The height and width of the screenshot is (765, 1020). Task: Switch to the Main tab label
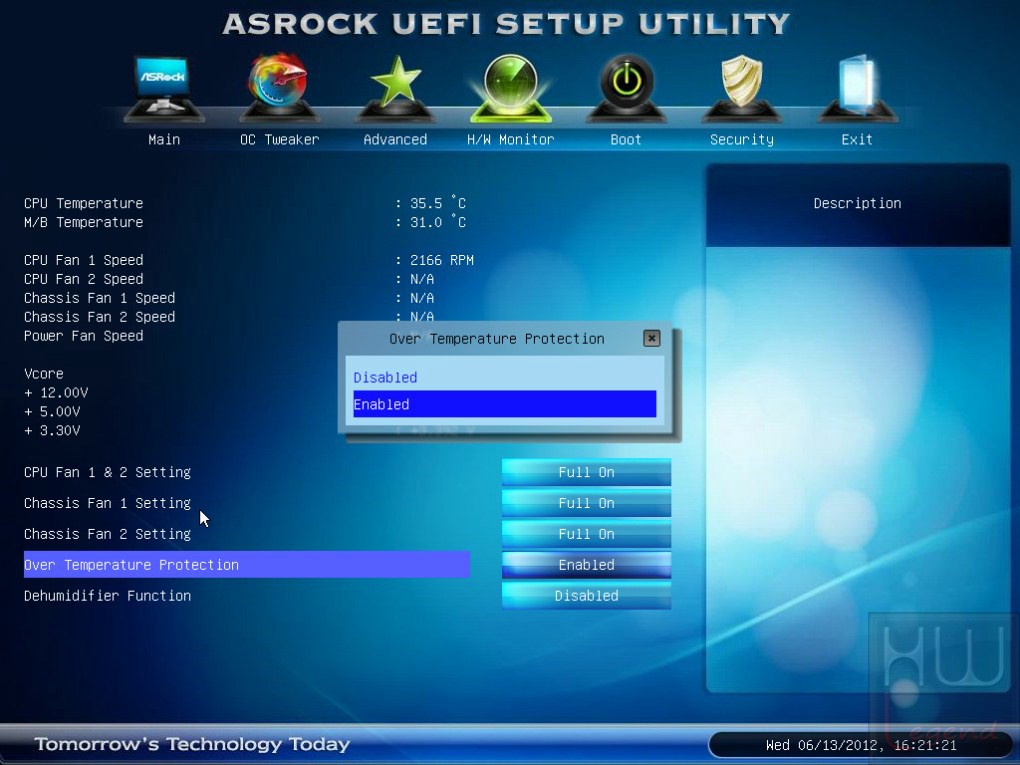point(164,139)
